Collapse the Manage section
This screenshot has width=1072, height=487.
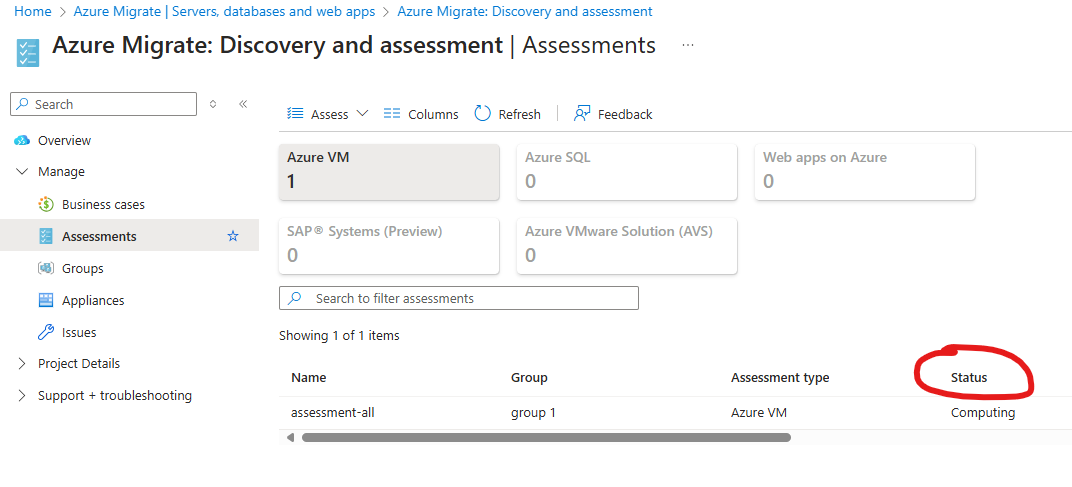coord(22,172)
